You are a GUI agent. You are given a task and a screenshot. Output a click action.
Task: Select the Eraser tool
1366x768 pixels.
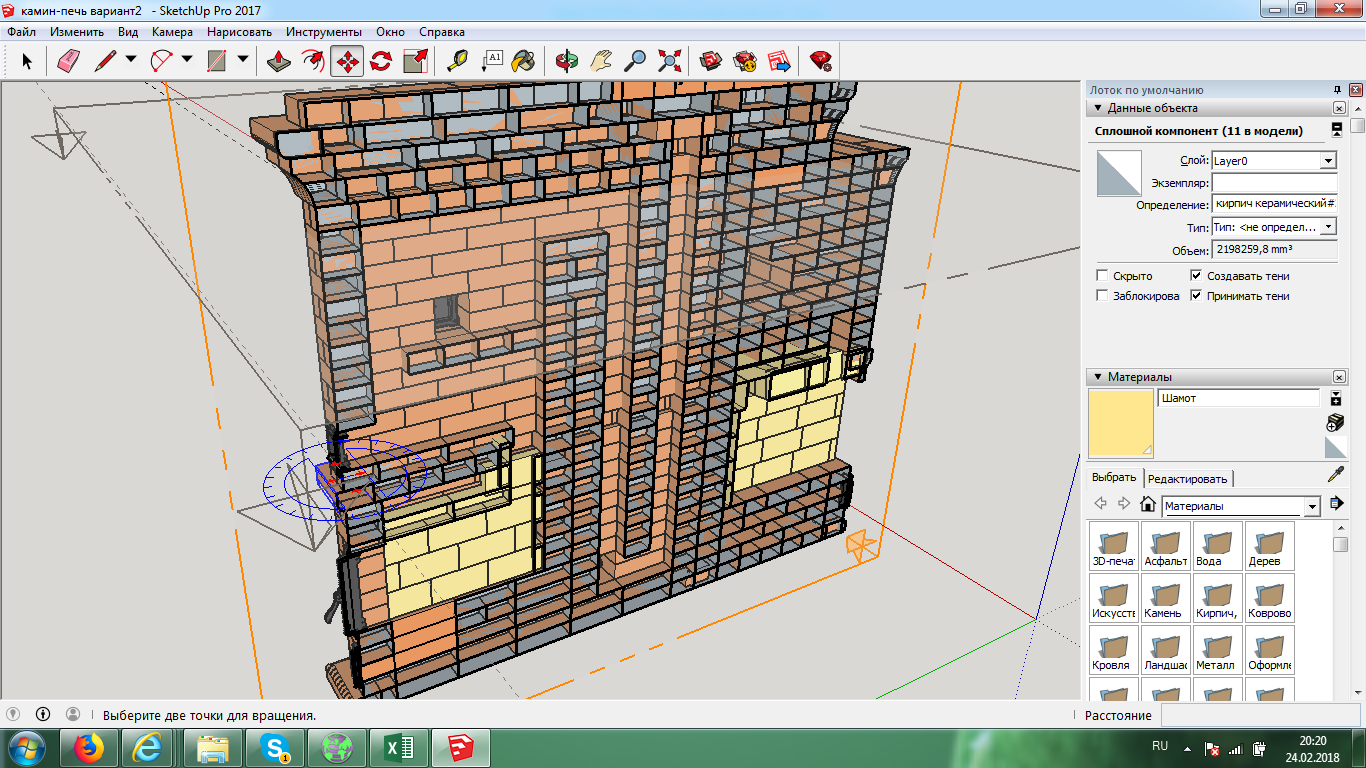click(68, 61)
